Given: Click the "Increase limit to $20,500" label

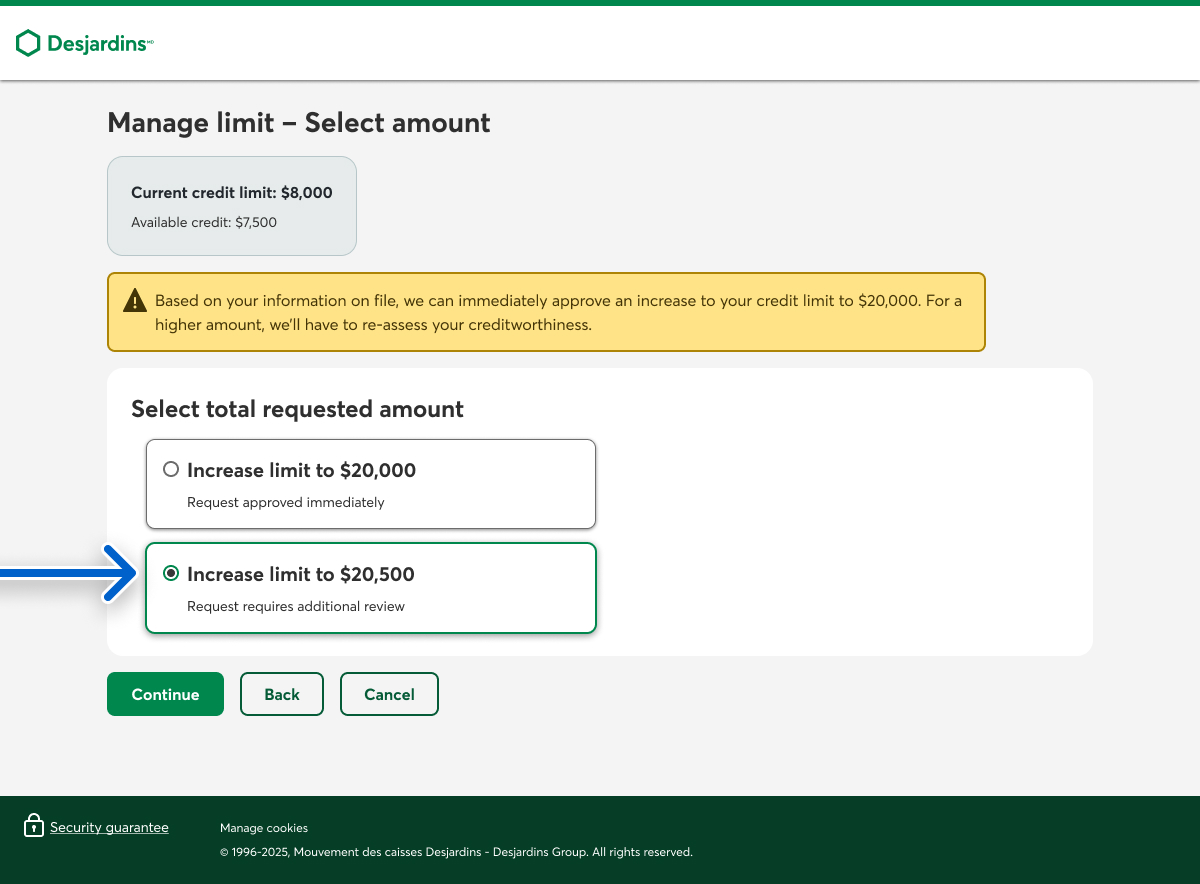Looking at the screenshot, I should [300, 574].
